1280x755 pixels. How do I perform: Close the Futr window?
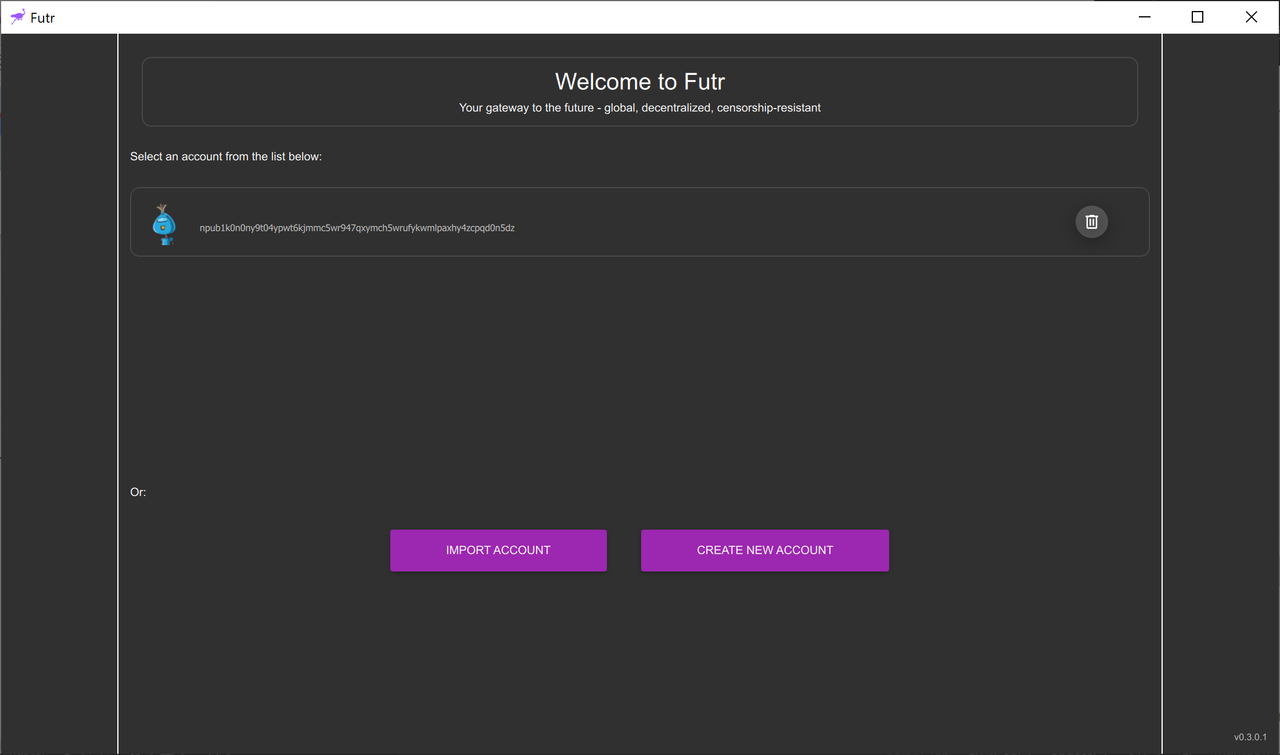[x=1252, y=17]
